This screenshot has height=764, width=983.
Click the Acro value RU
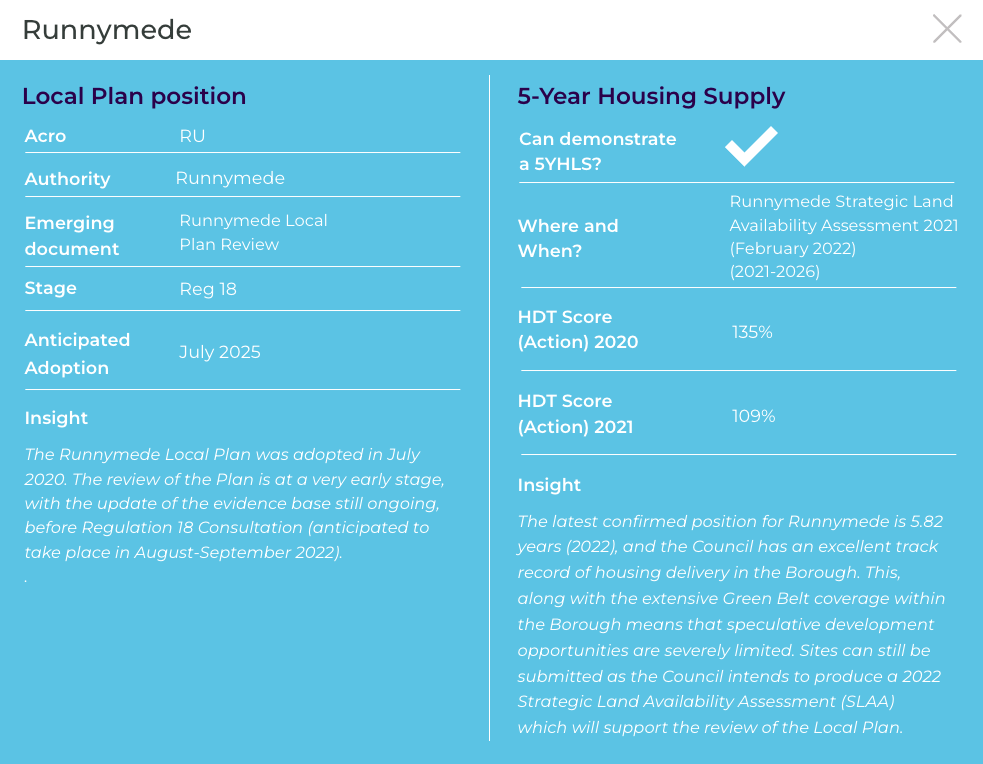click(x=192, y=136)
